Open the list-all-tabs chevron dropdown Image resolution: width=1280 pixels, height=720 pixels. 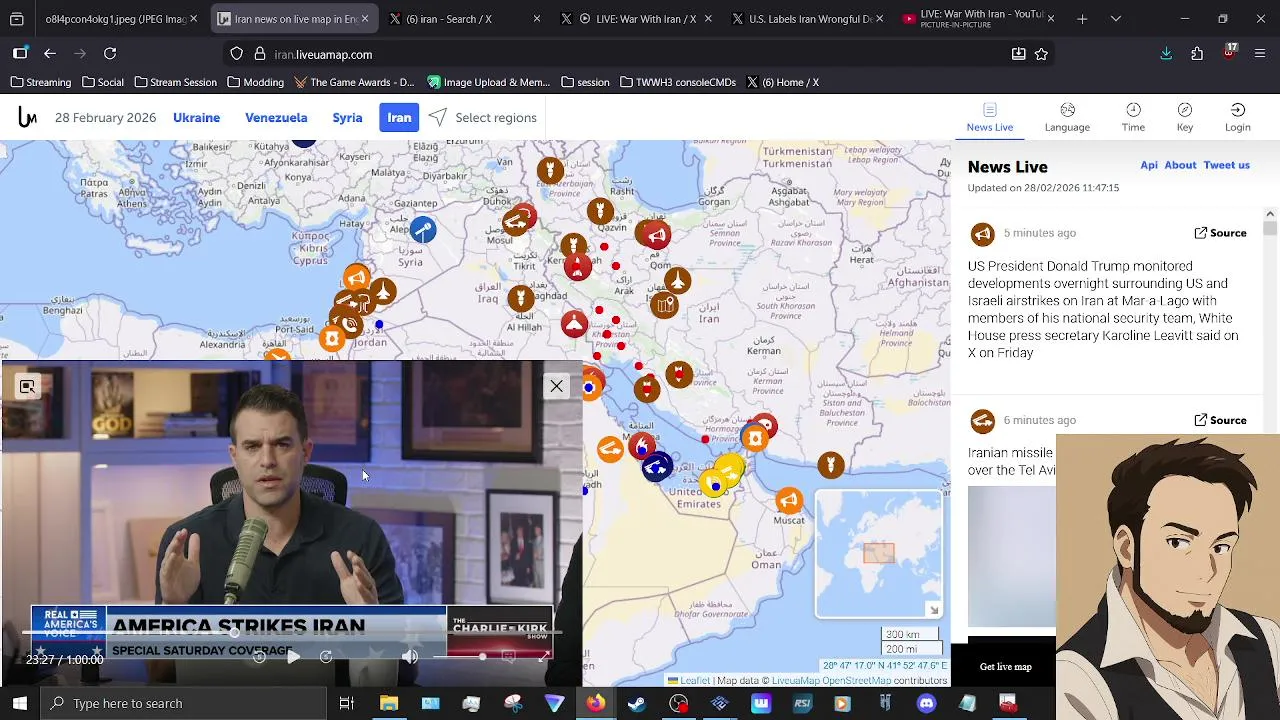click(x=1116, y=19)
